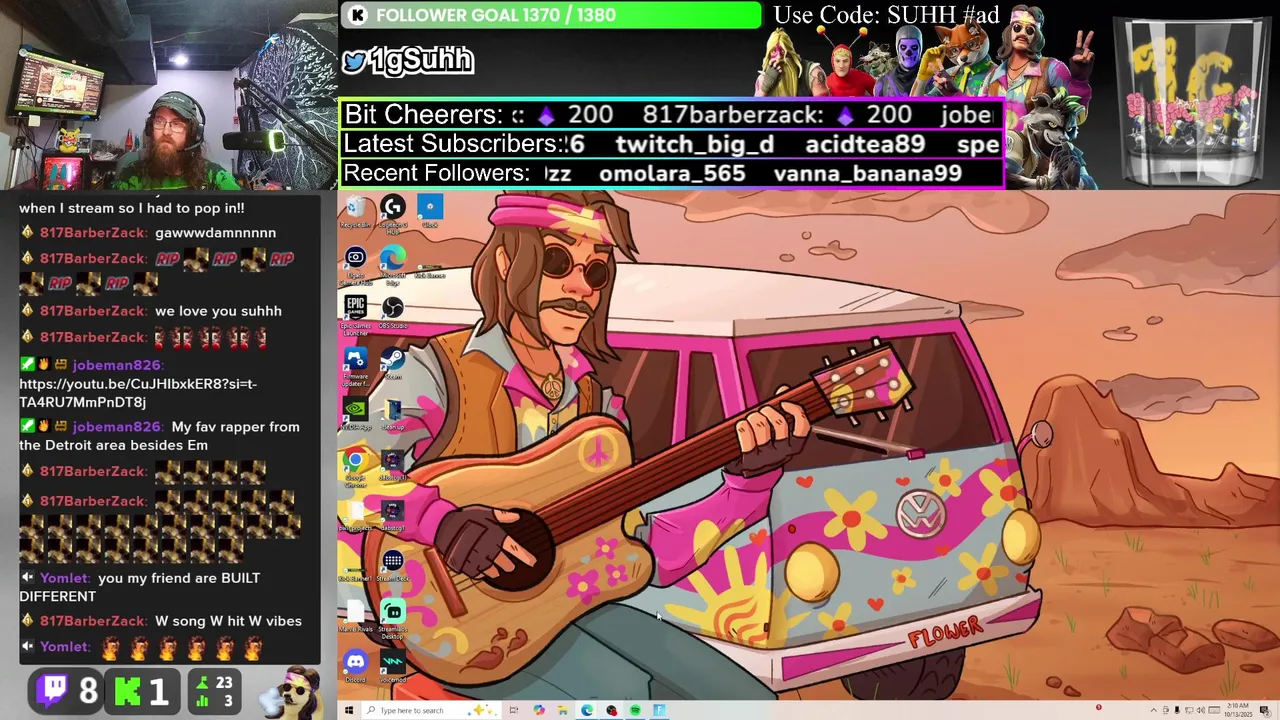This screenshot has height=720, width=1280.
Task: Open Spotify from the taskbar
Action: tap(635, 710)
